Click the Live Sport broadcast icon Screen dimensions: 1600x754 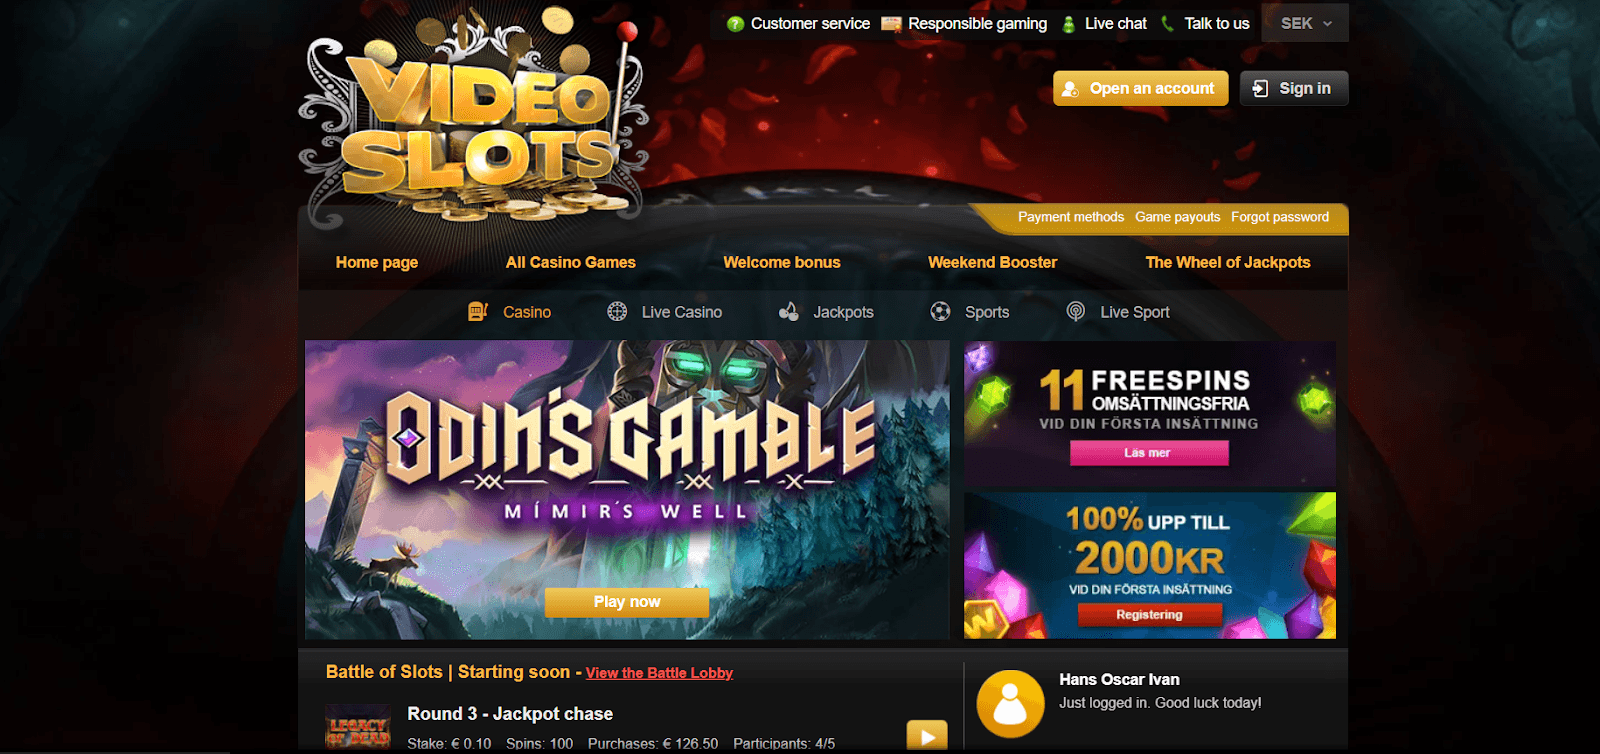(x=1076, y=312)
